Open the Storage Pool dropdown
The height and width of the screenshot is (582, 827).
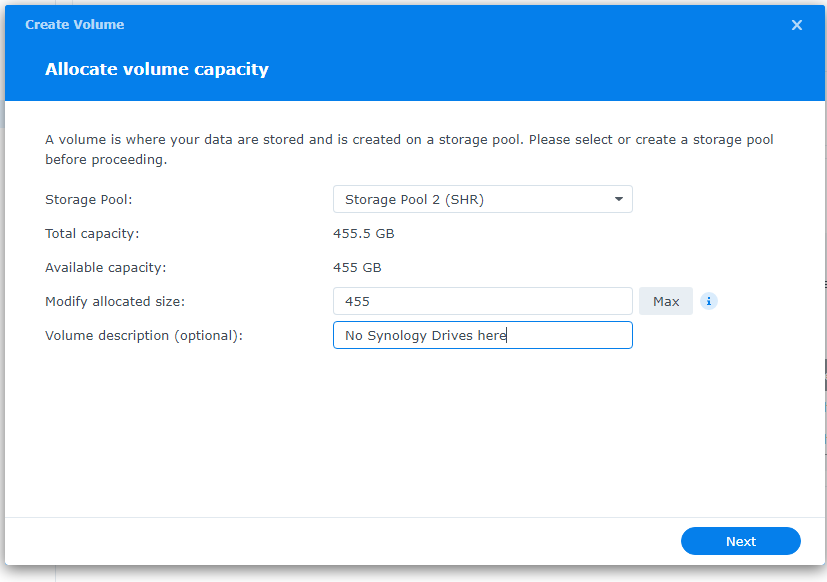tap(483, 199)
